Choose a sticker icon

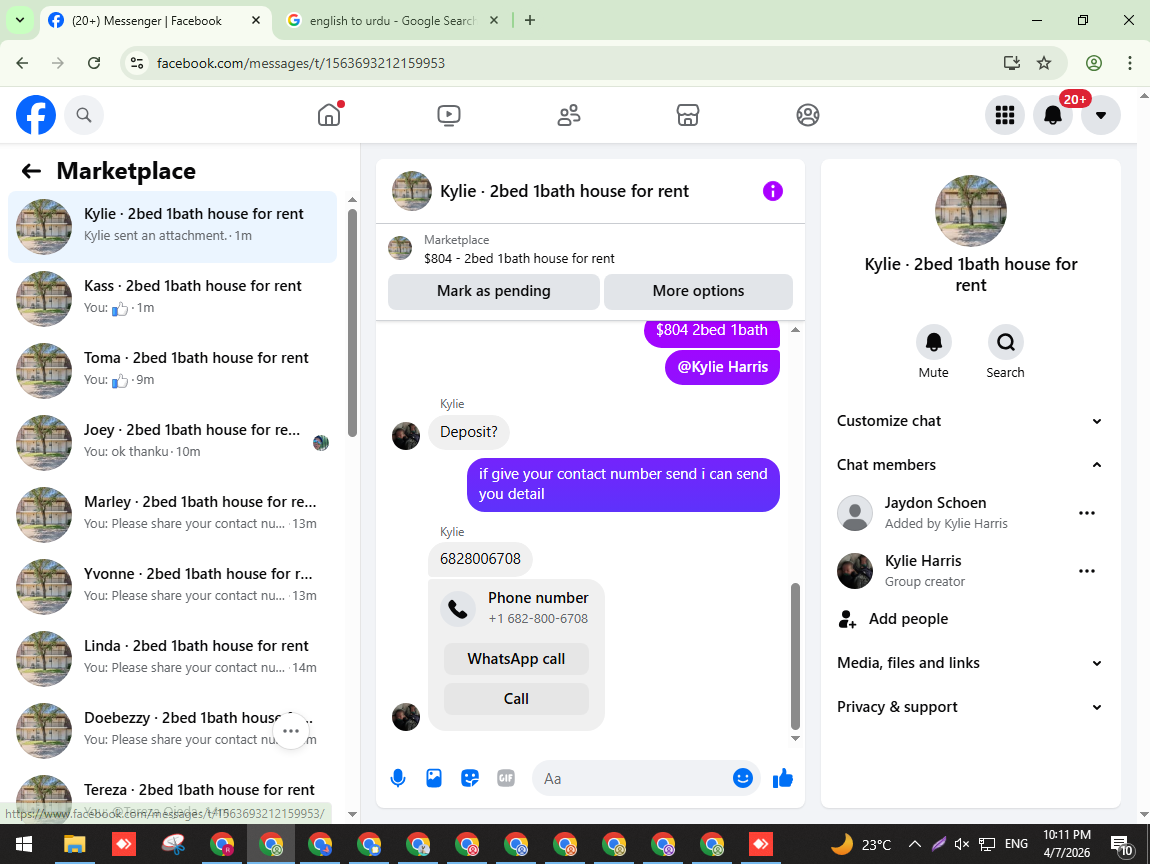pos(470,778)
